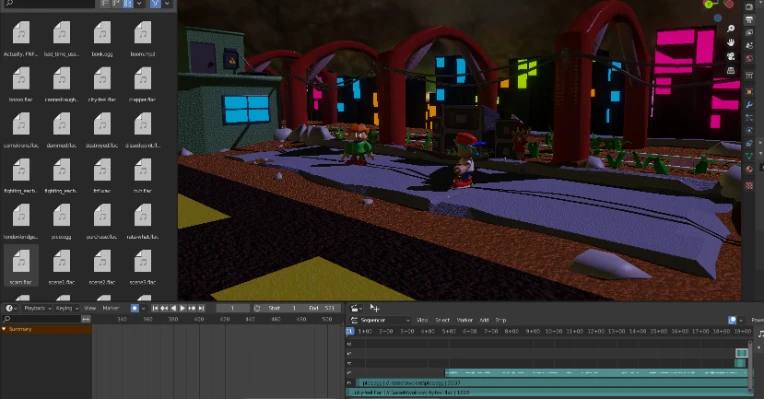
Task: Toggle auto keying record button
Action: pos(135,308)
